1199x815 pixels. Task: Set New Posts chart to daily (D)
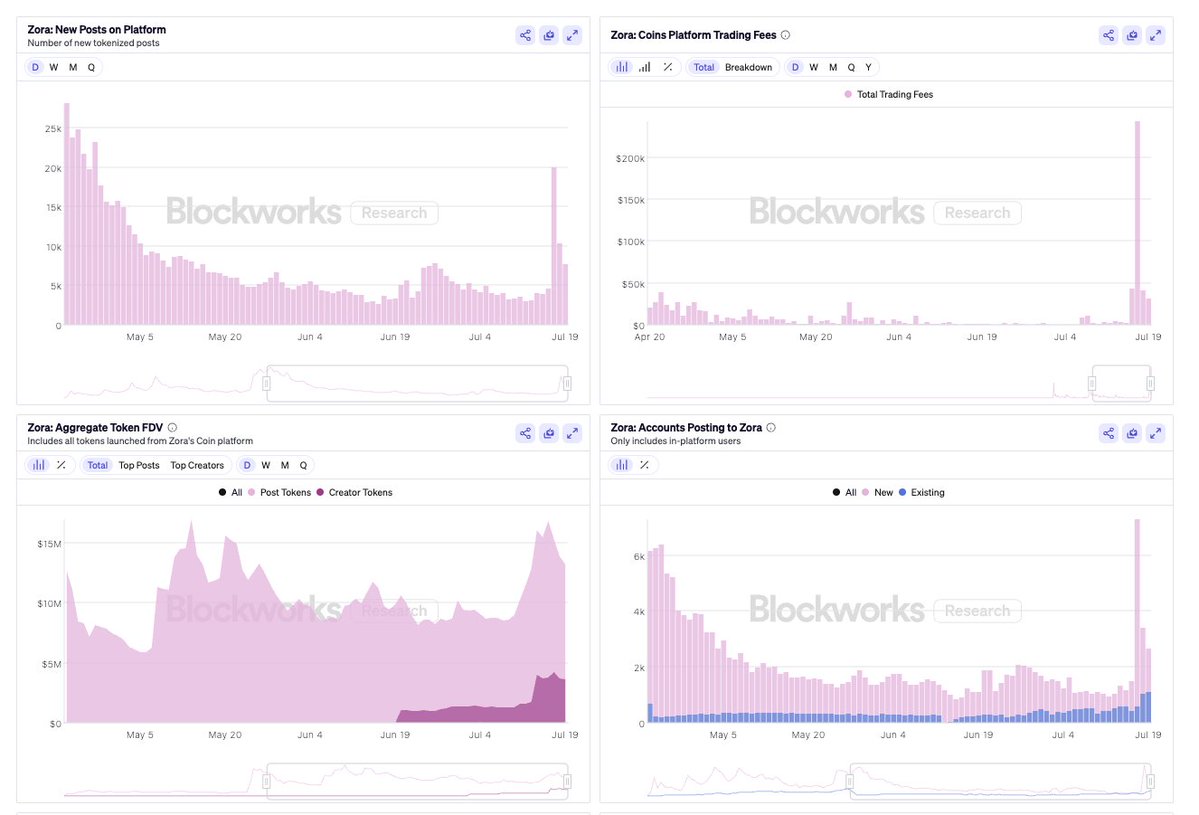(35, 67)
